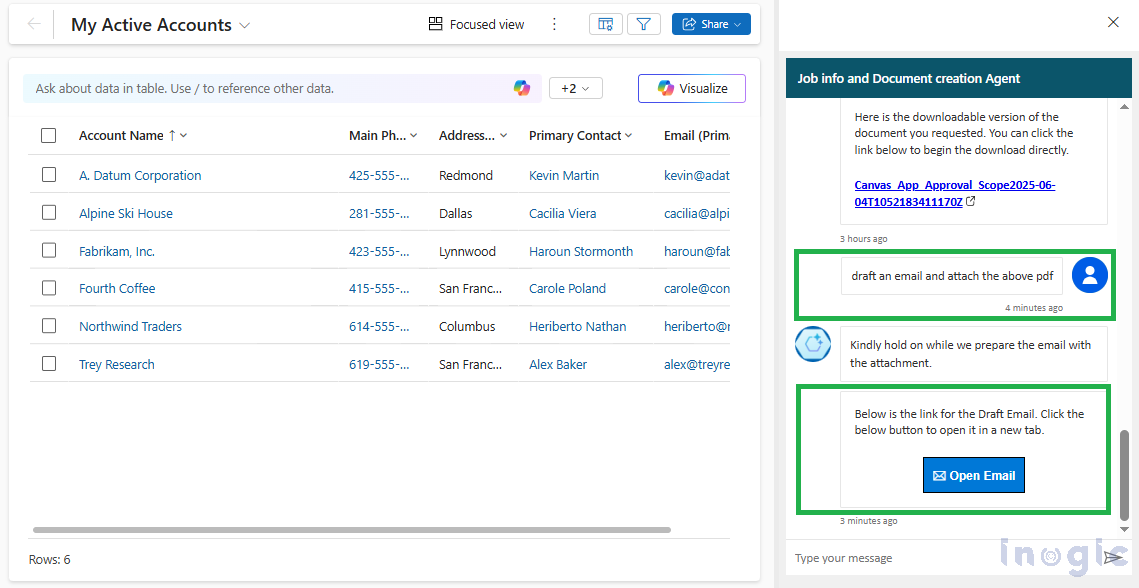Click the Columbus city cell

(467, 326)
